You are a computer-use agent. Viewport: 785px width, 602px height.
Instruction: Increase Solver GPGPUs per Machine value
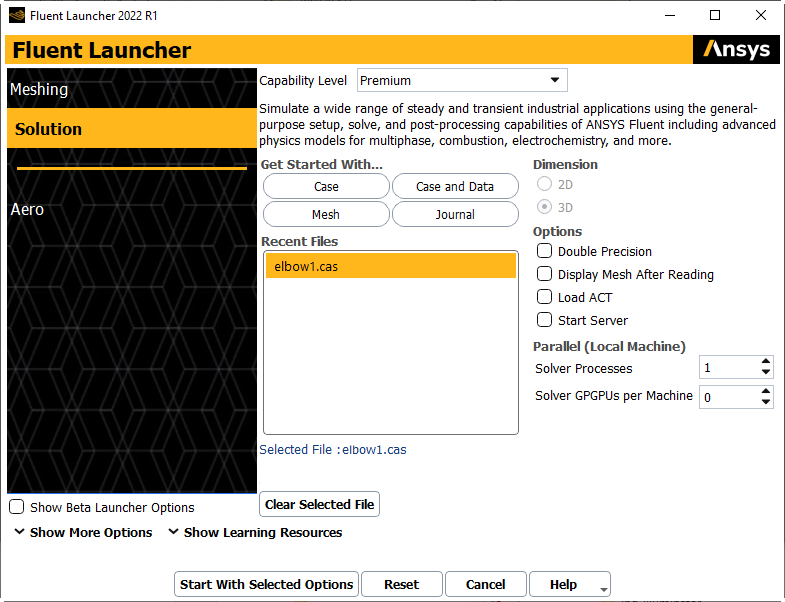[x=765, y=391]
